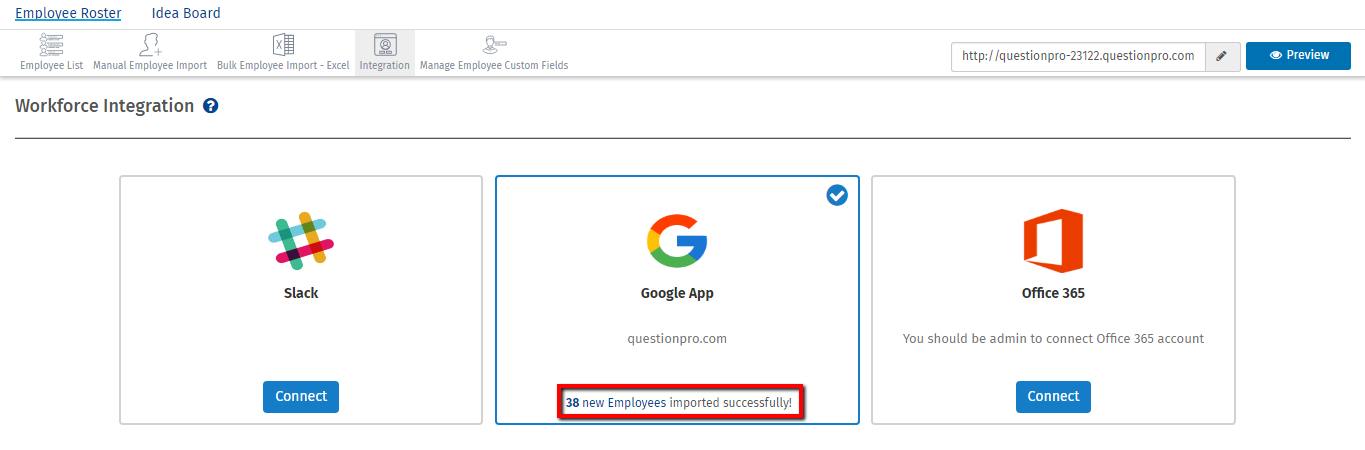Toggle the Google App selected checkmark
This screenshot has height=450, width=1365.
[x=837, y=196]
